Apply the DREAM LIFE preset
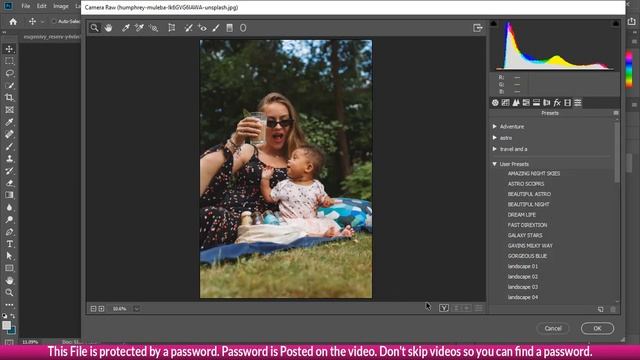Viewport: 640px width, 360px height. click(x=522, y=215)
